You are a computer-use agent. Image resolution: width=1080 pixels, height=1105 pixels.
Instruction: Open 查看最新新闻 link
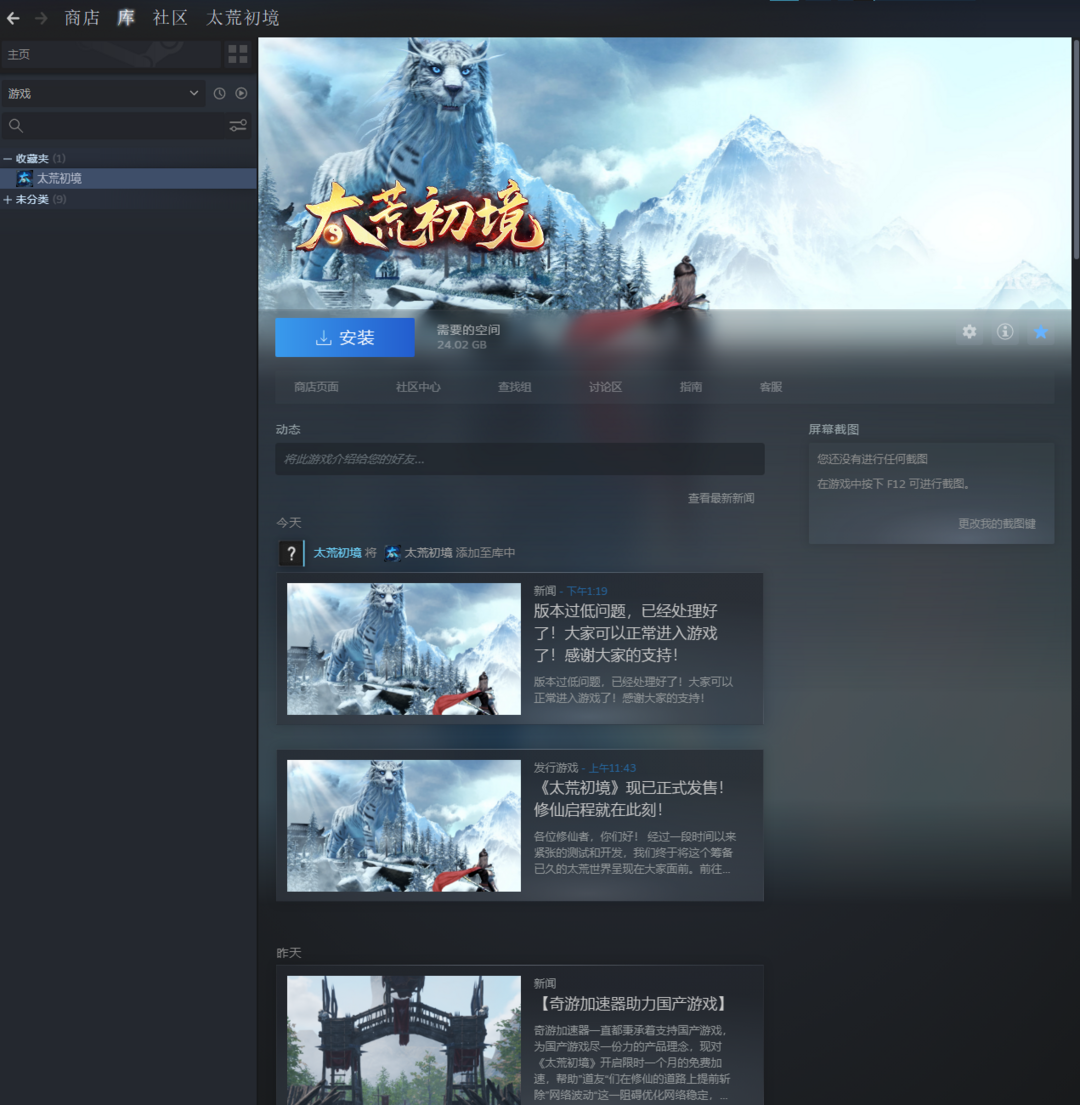click(720, 498)
